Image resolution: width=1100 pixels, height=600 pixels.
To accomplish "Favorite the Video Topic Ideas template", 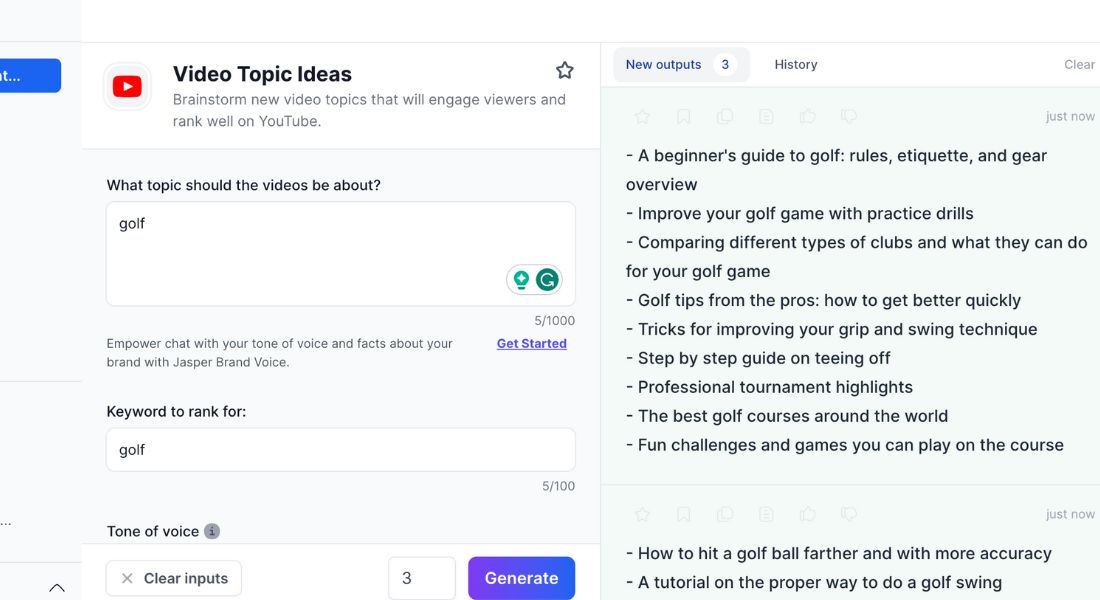I will point(564,70).
